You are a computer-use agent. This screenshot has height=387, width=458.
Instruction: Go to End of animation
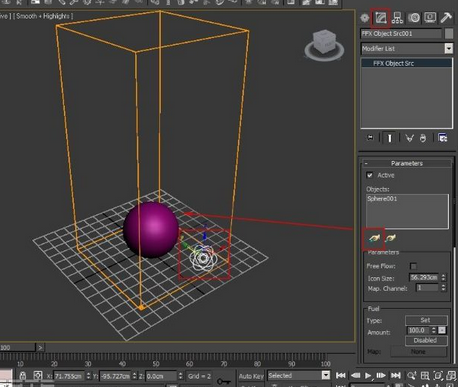(395, 376)
